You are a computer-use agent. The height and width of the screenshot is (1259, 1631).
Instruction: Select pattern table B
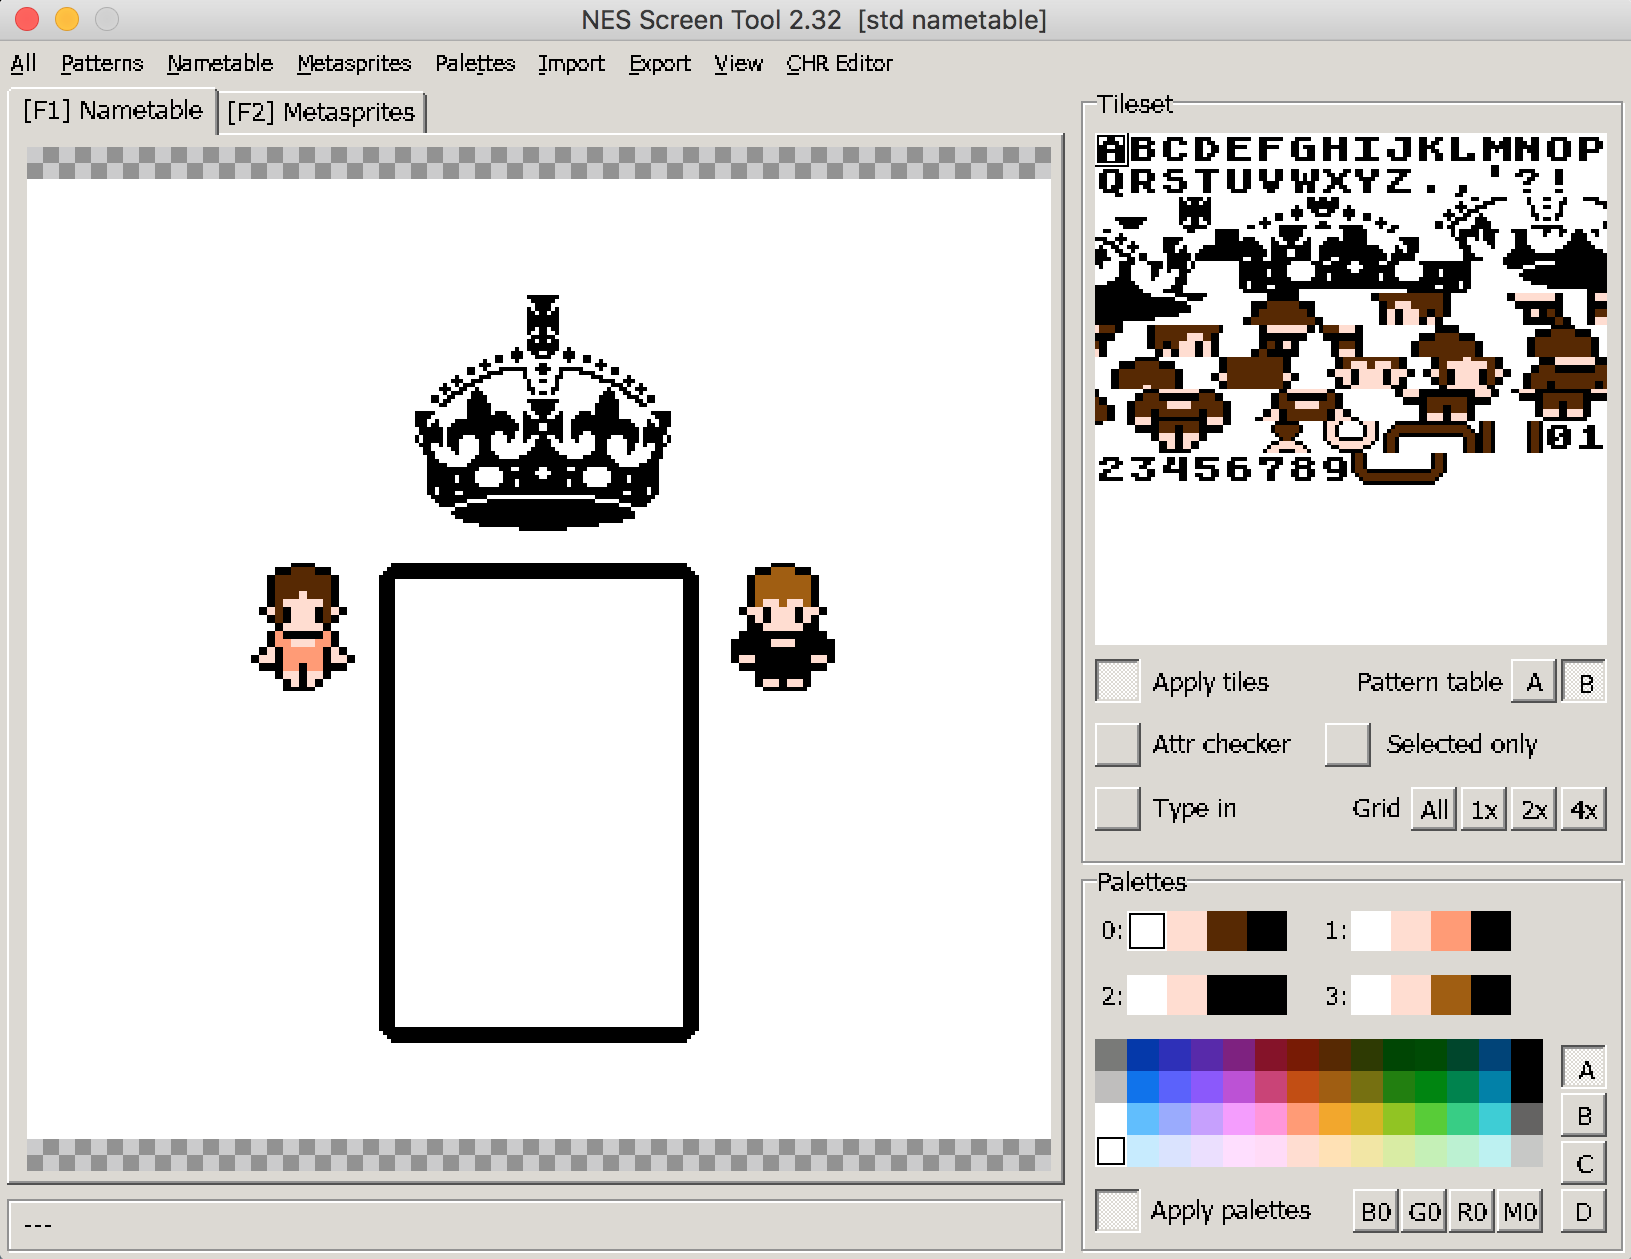click(x=1585, y=682)
